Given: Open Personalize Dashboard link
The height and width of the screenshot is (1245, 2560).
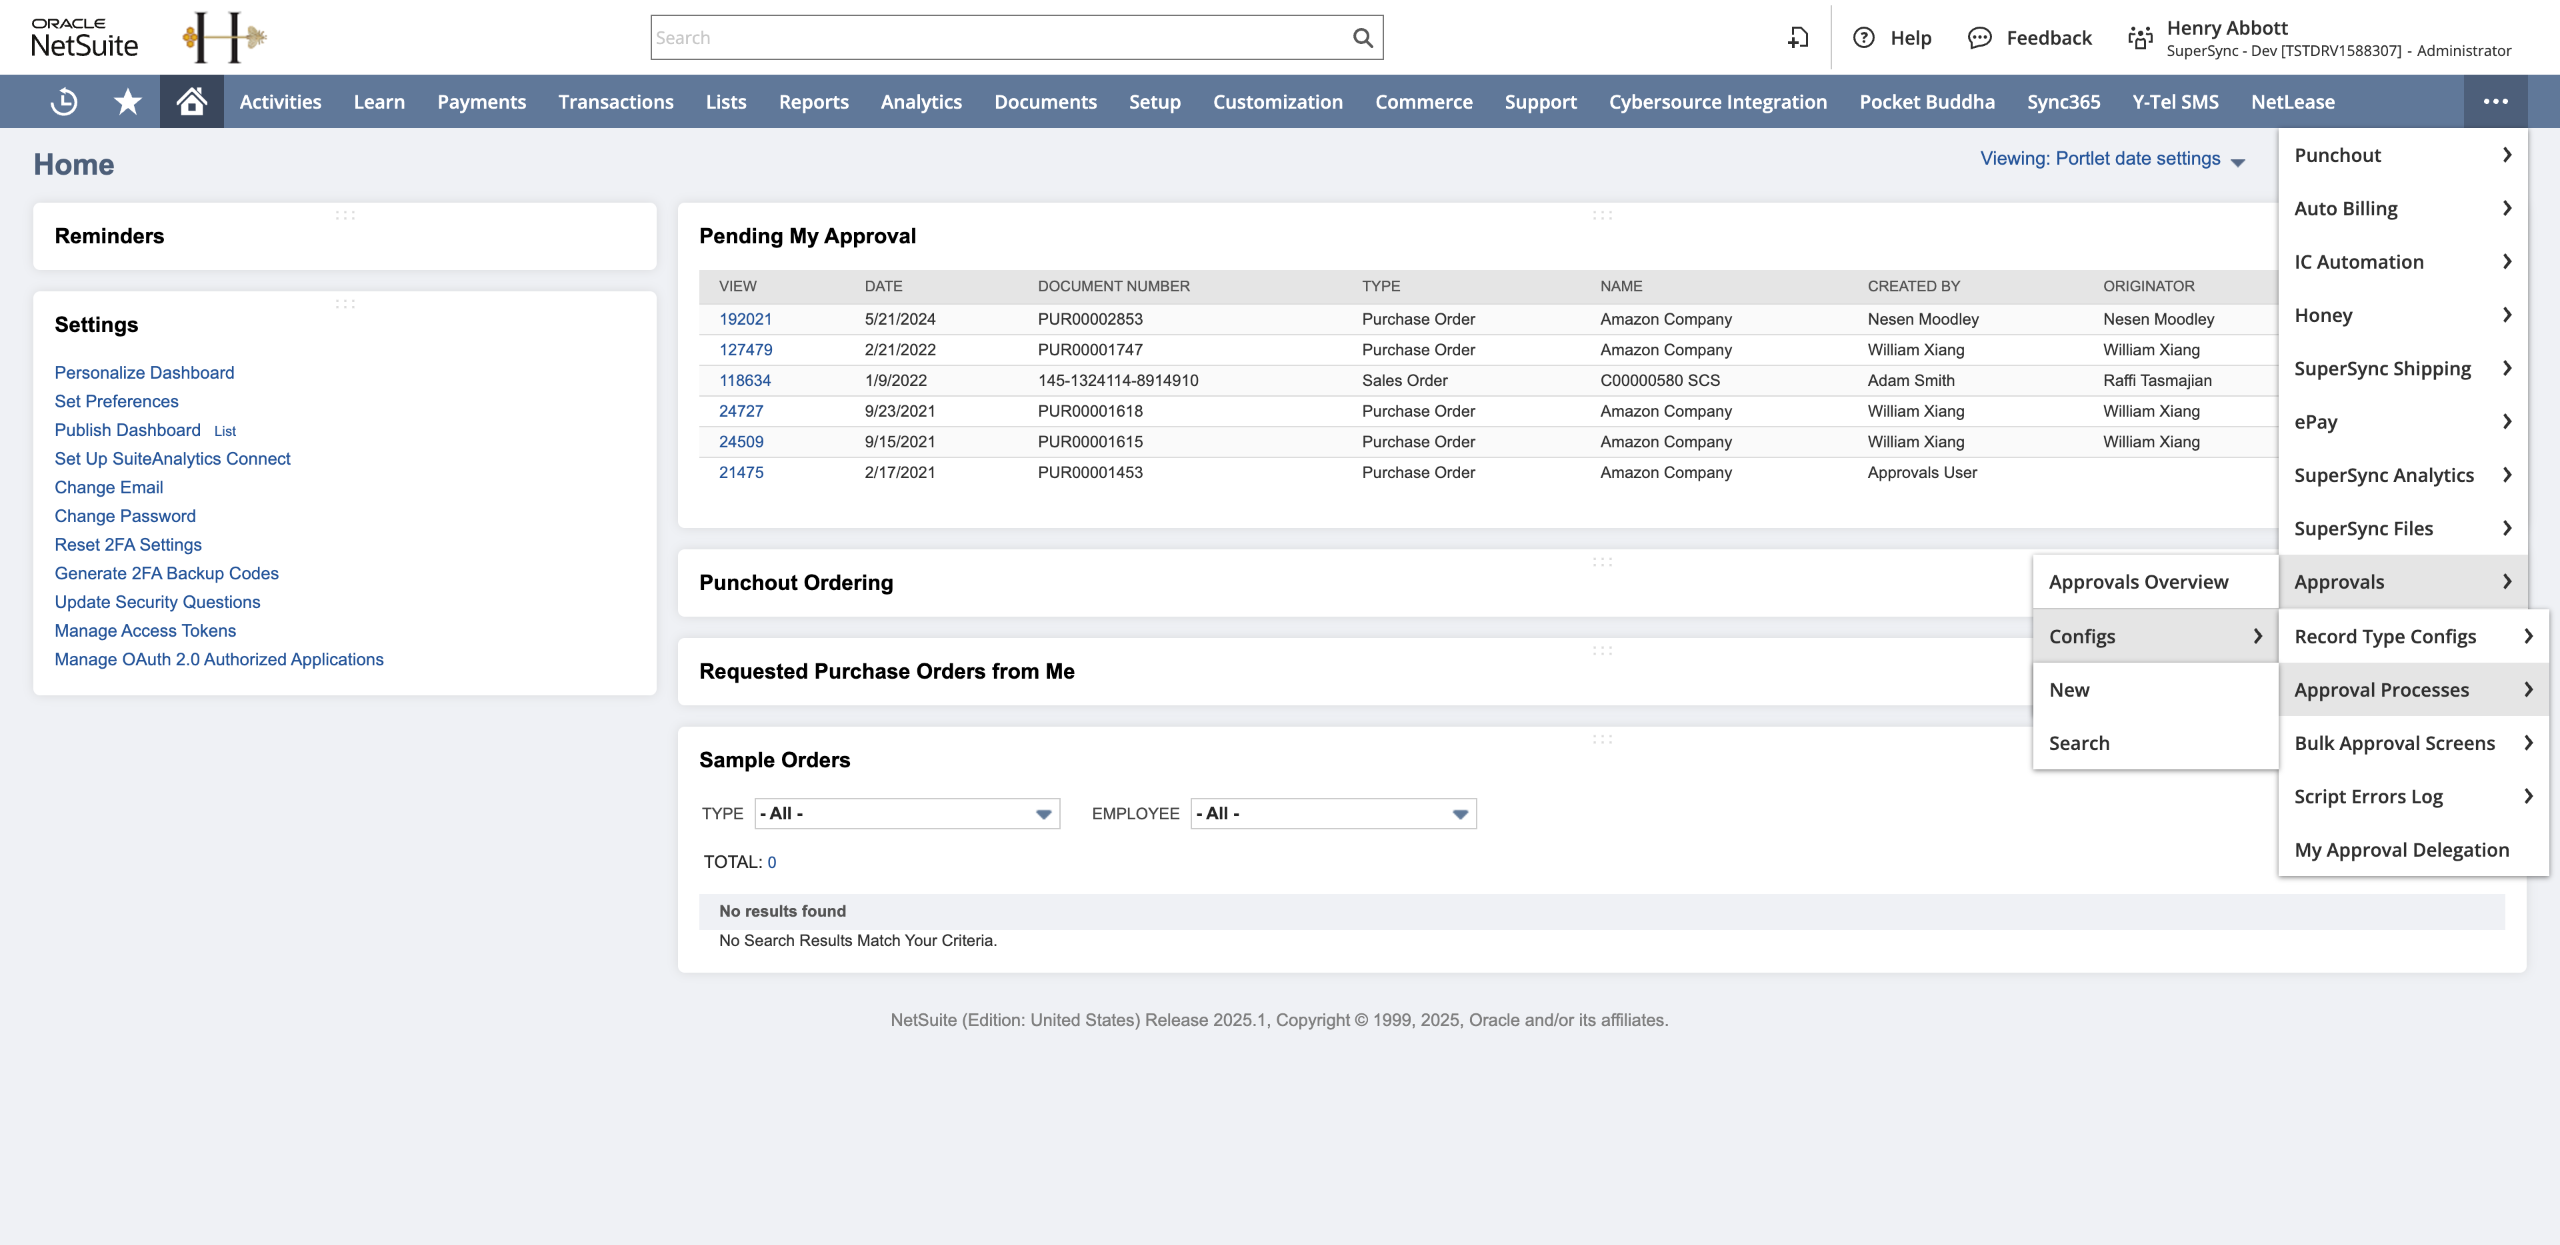Looking at the screenshot, I should tap(144, 372).
